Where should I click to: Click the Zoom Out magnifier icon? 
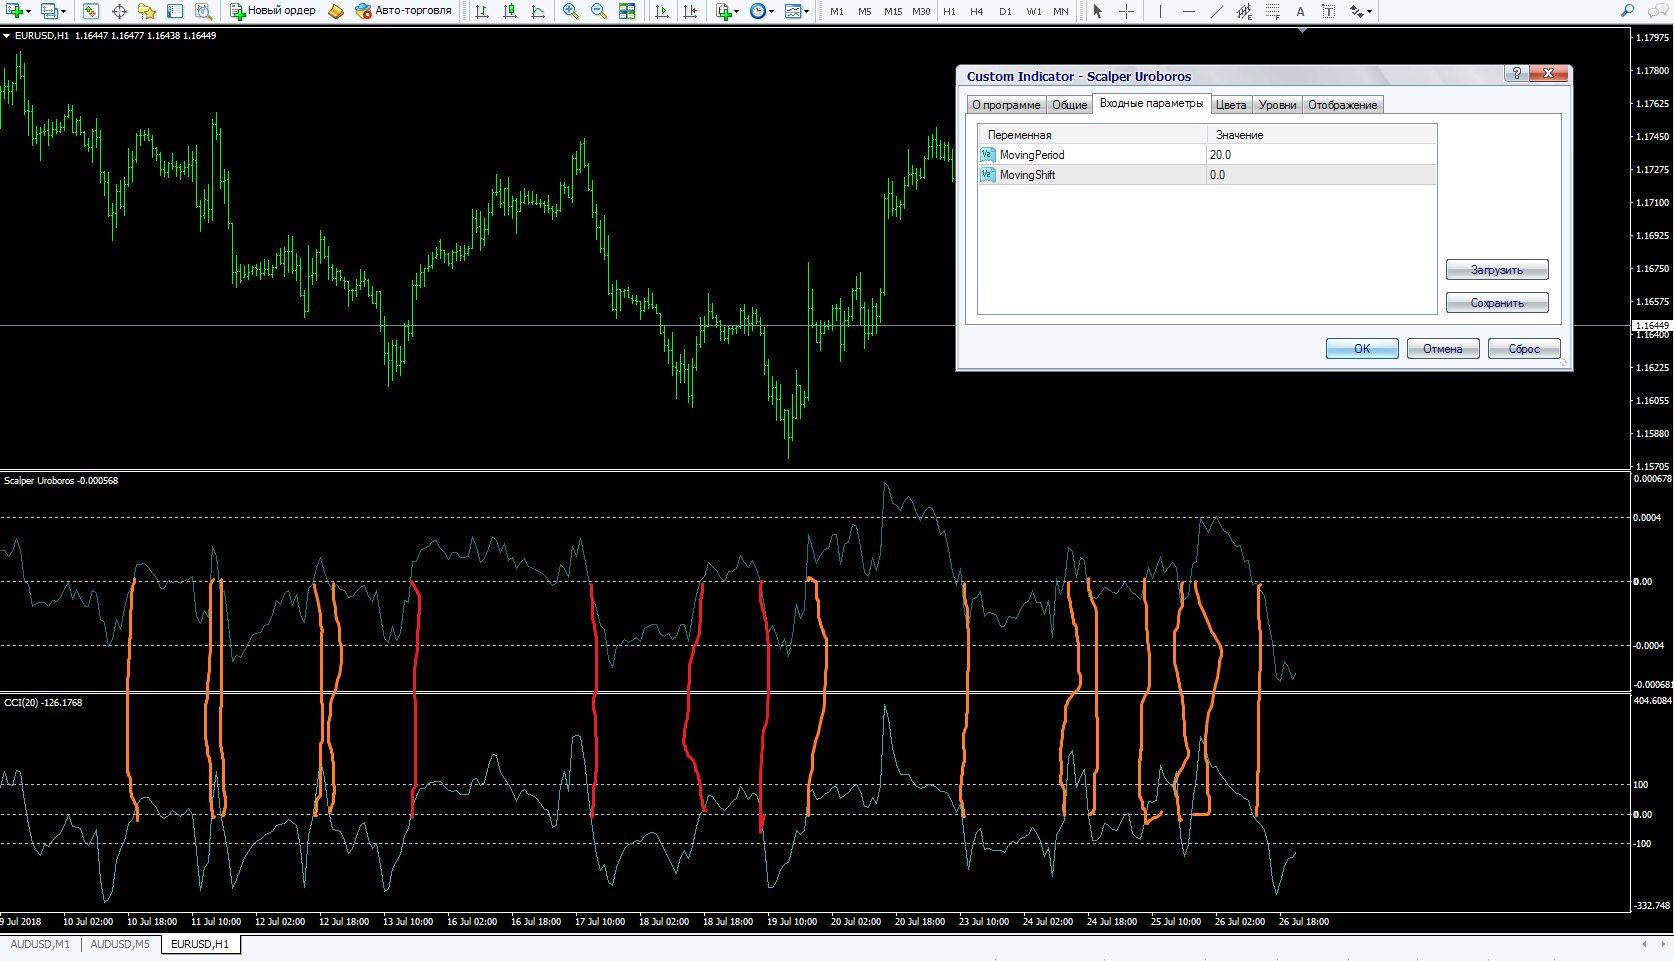599,11
